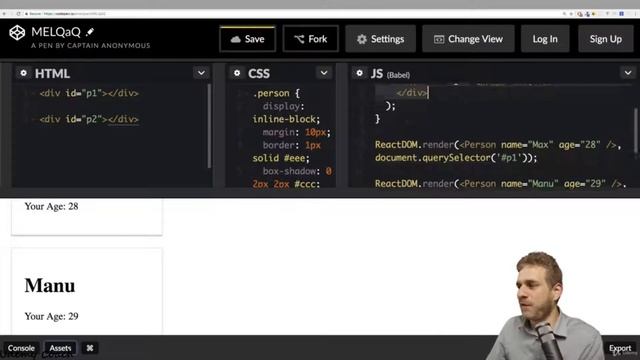
Task: Save the pen
Action: pyautogui.click(x=248, y=39)
